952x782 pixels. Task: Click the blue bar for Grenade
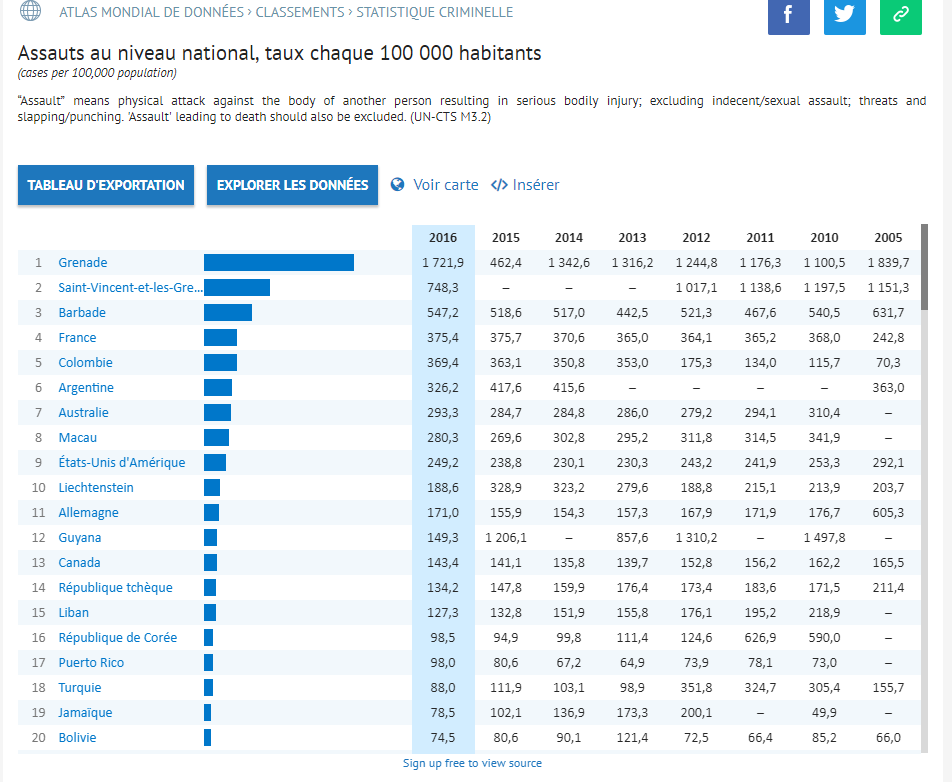point(278,263)
